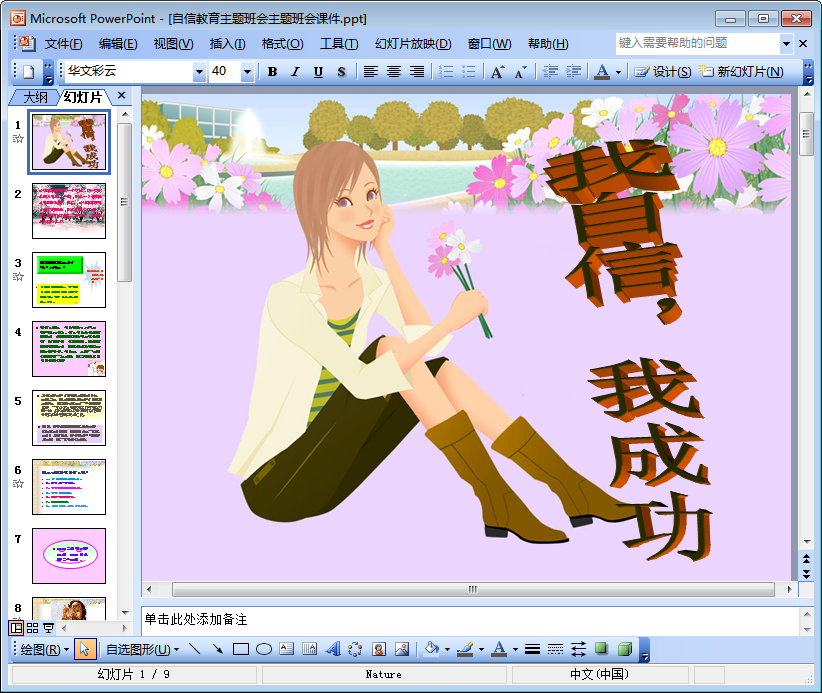822x693 pixels.
Task: Play animation star icon of slide 6
Action: click(18, 484)
